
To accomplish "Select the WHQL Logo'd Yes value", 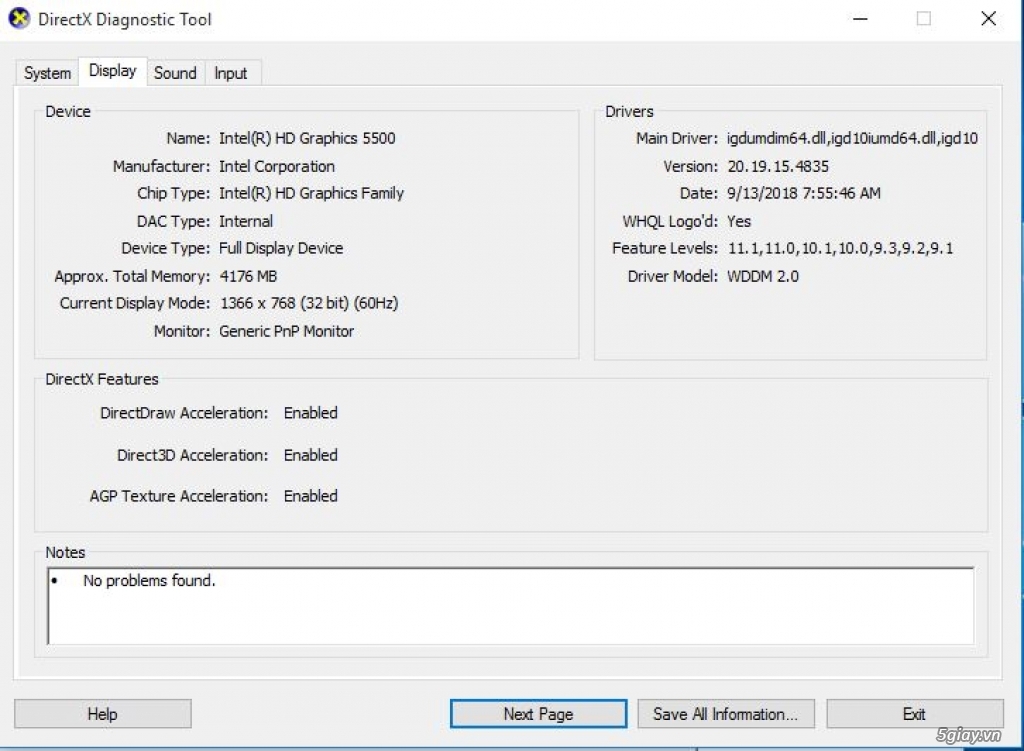I will 740,221.
